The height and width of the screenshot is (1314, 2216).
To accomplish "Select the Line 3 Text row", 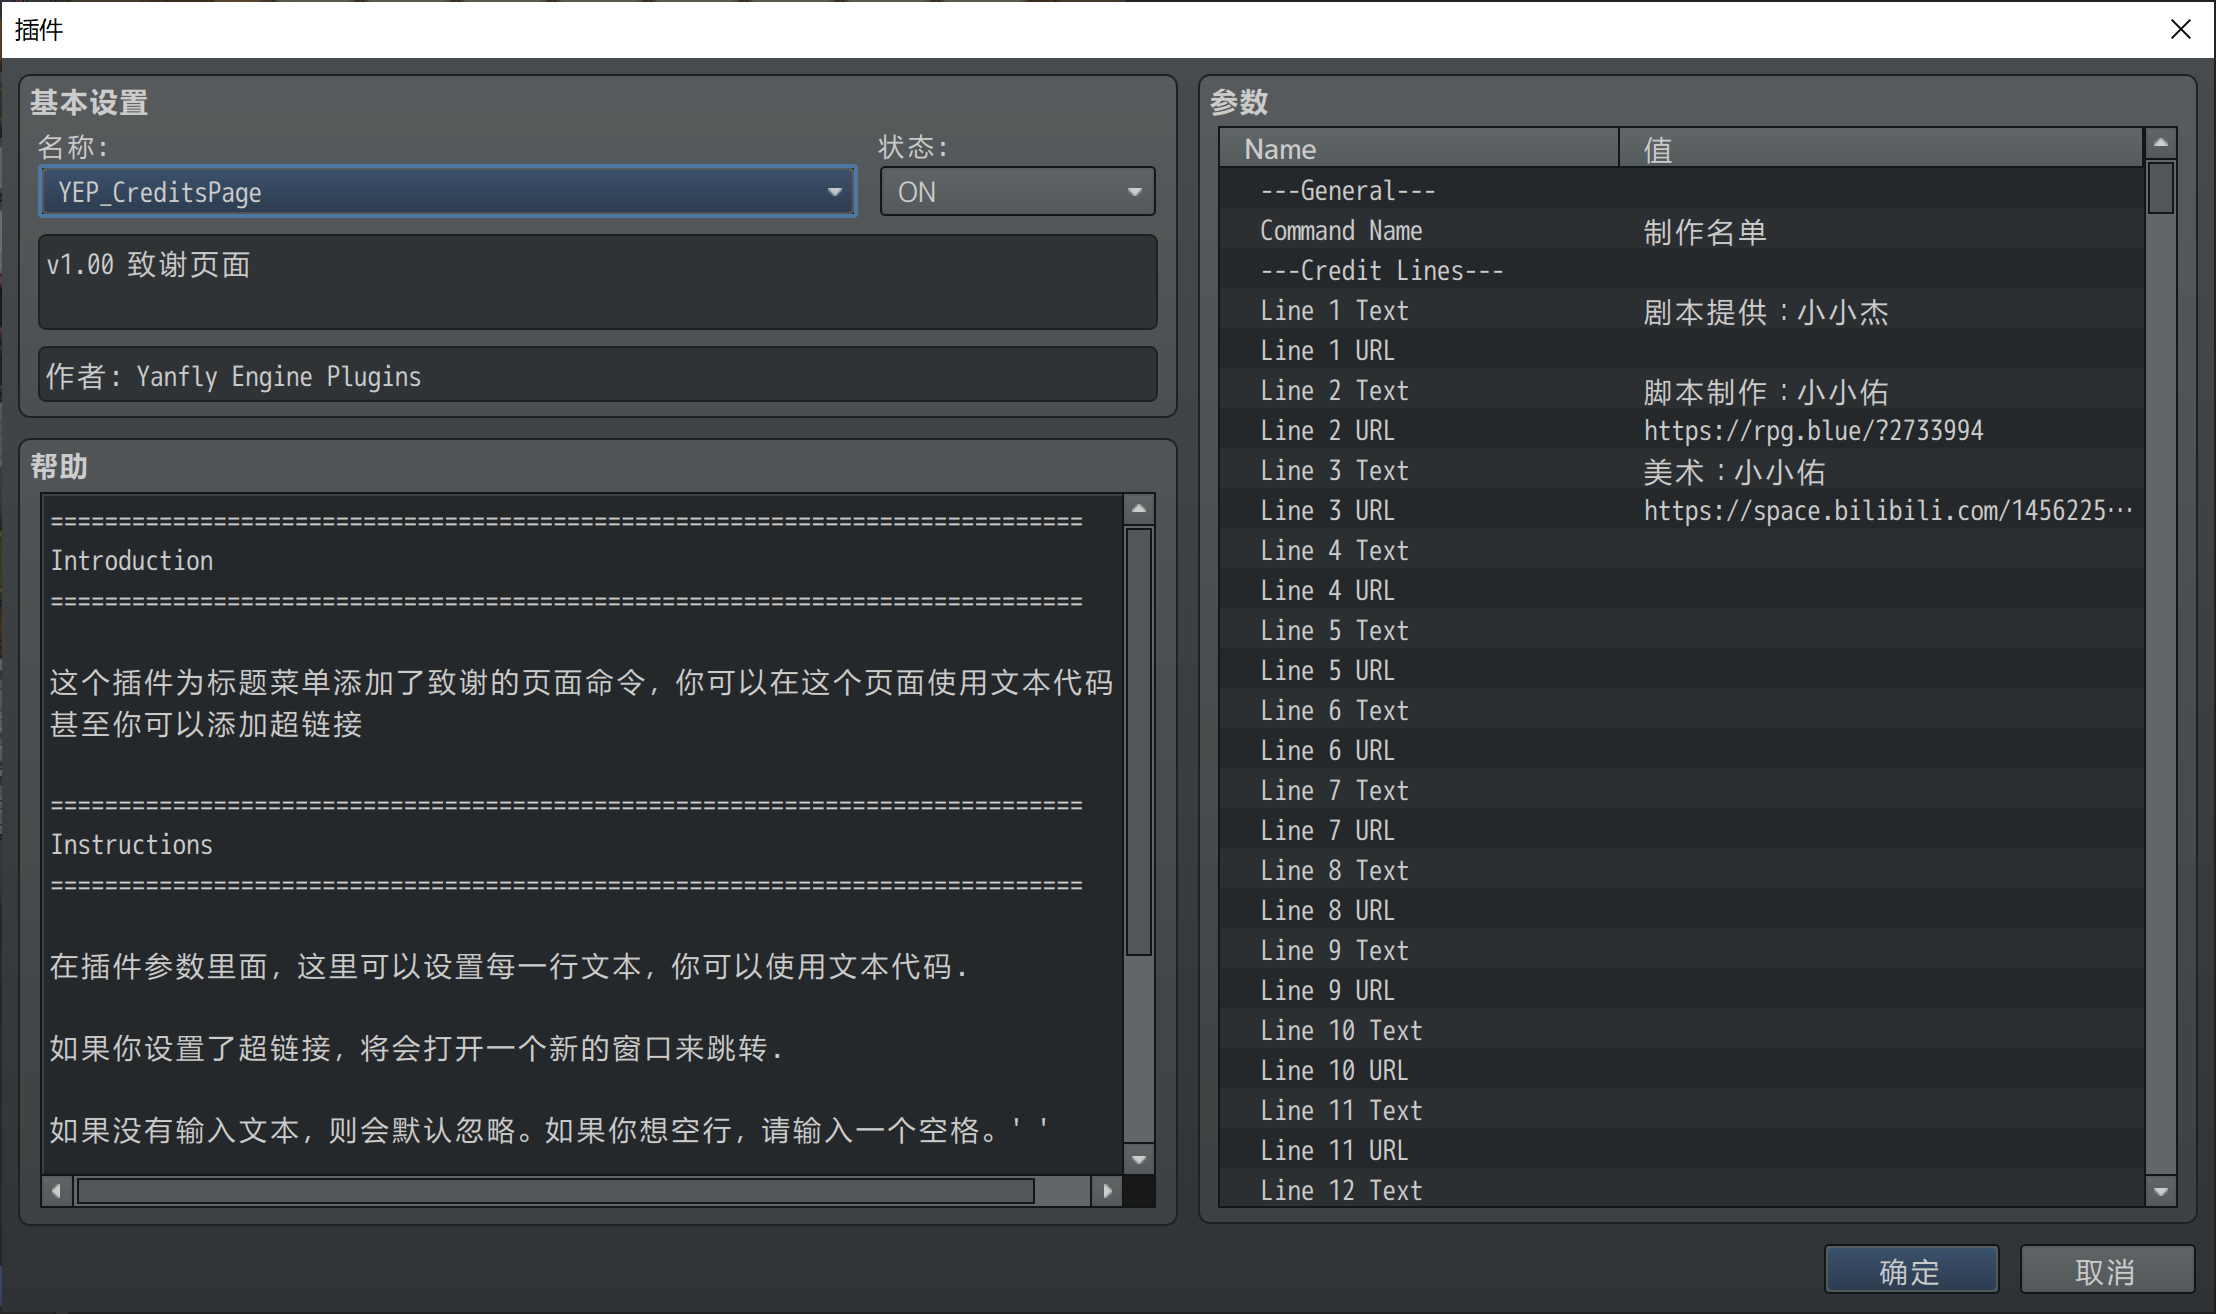I will [1681, 470].
